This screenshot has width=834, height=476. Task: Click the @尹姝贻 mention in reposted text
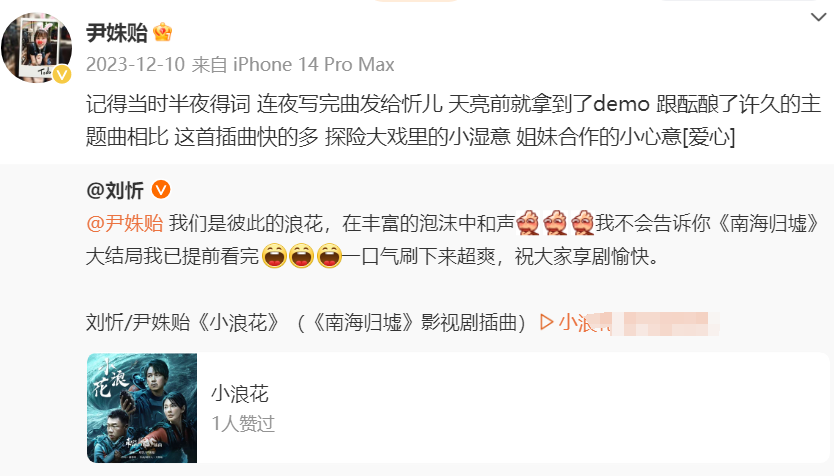[124, 223]
